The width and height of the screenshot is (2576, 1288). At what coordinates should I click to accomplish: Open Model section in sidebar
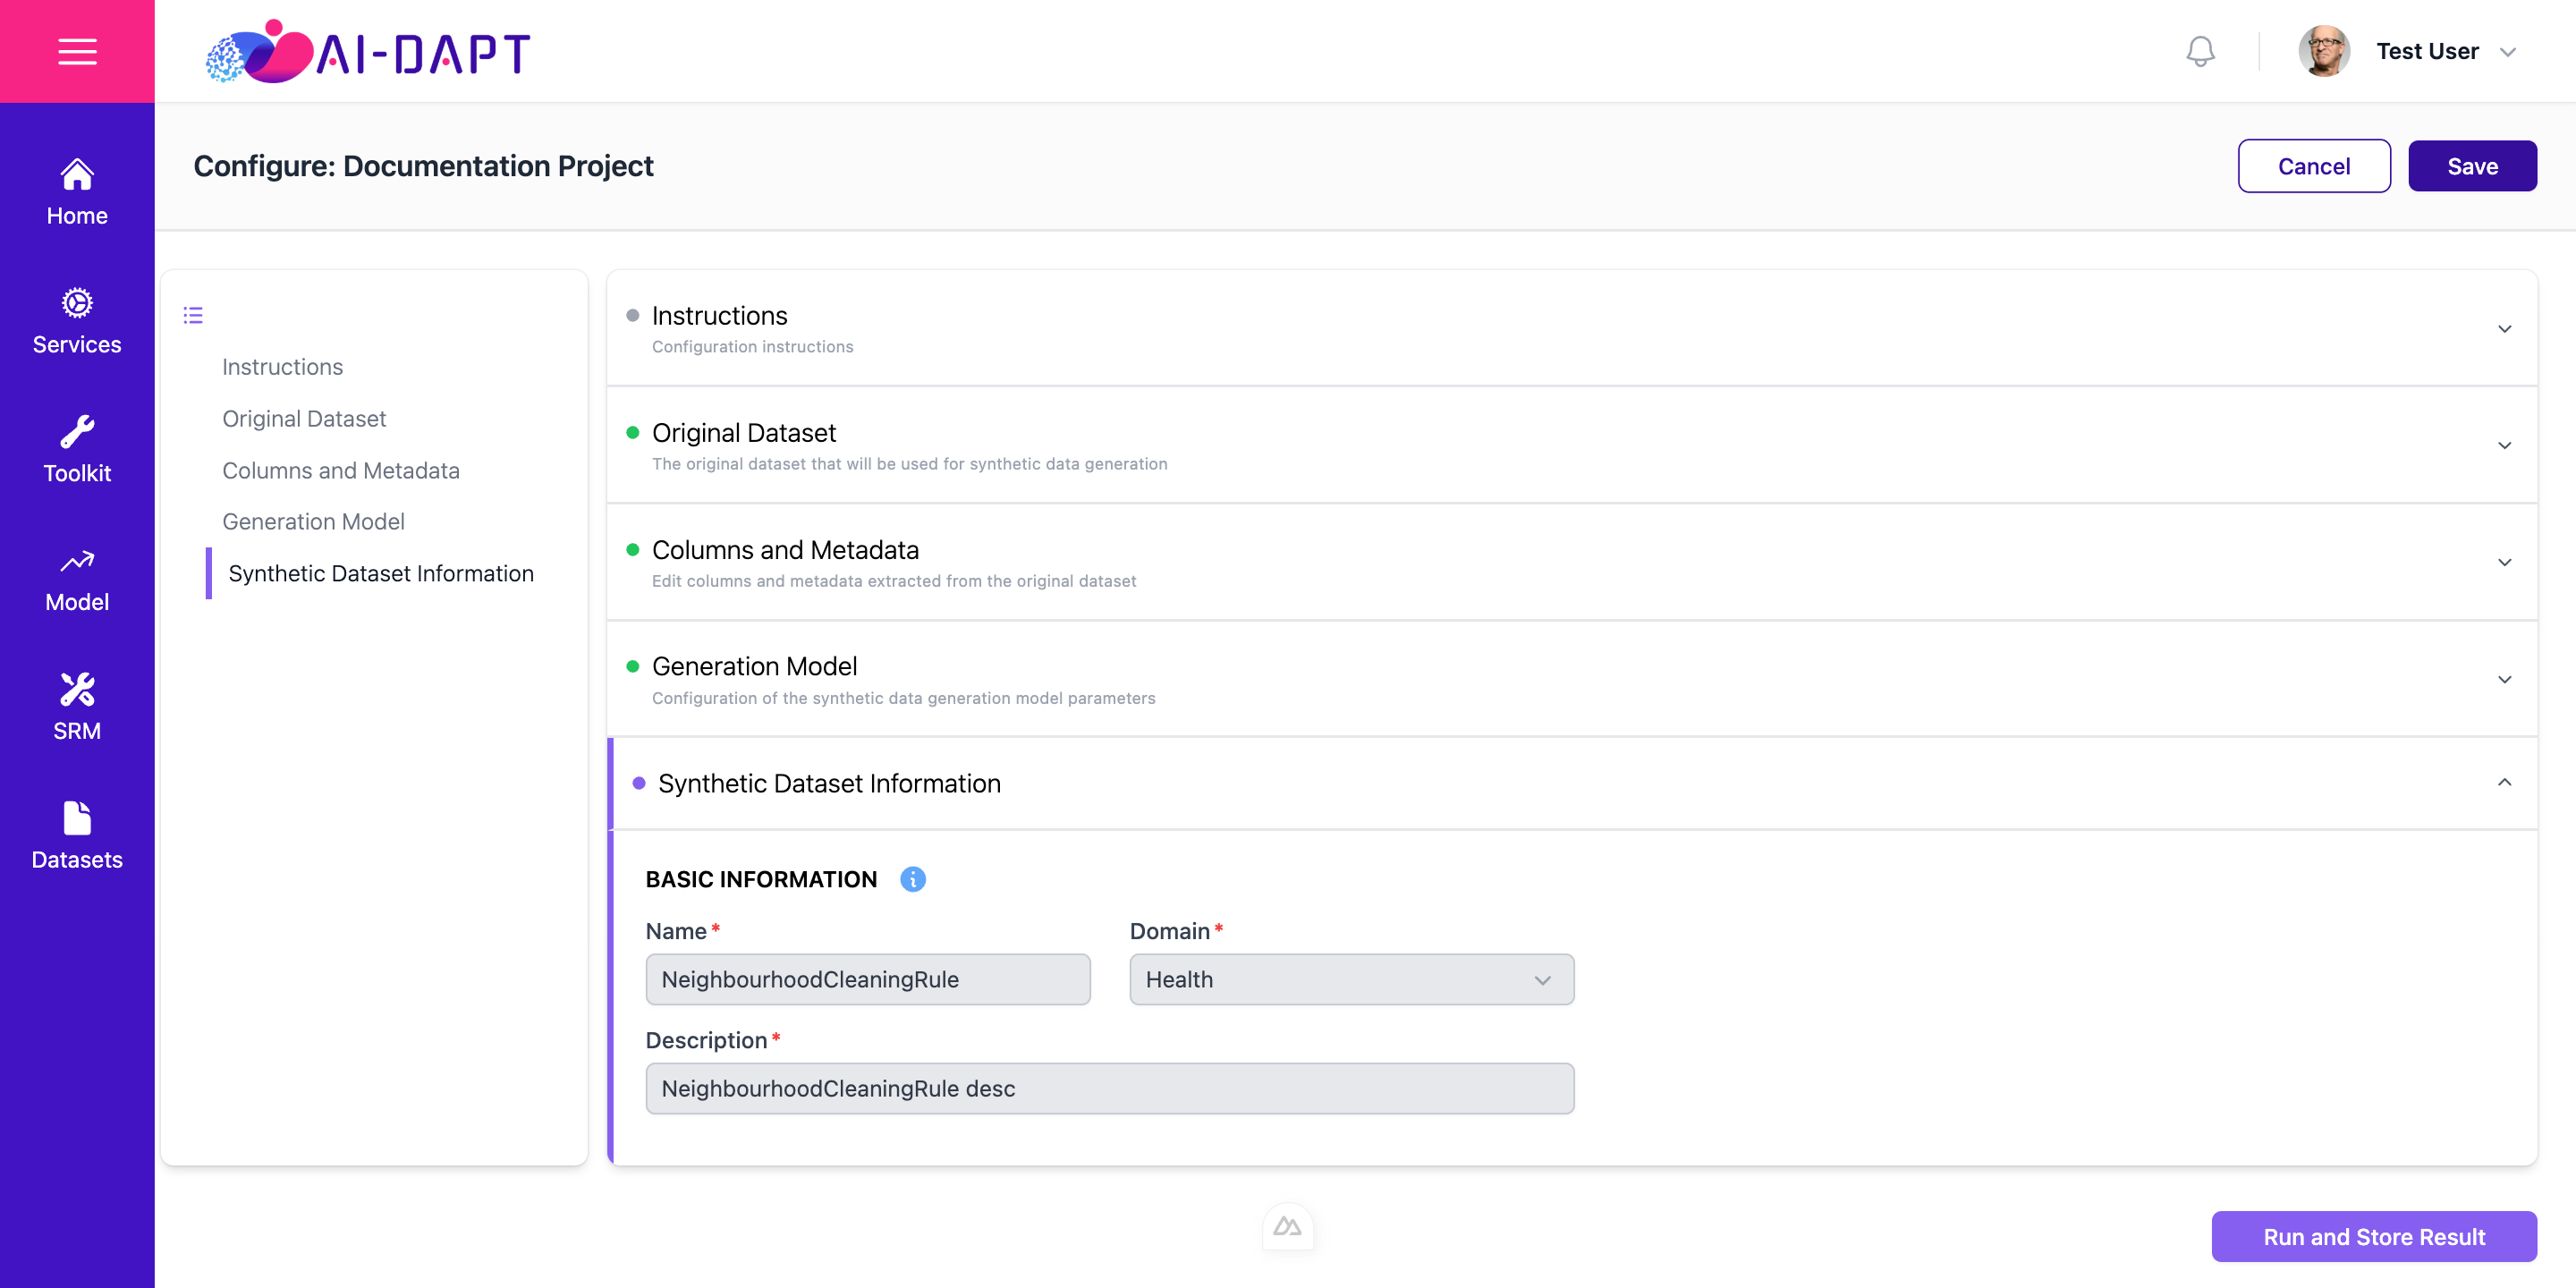77,579
